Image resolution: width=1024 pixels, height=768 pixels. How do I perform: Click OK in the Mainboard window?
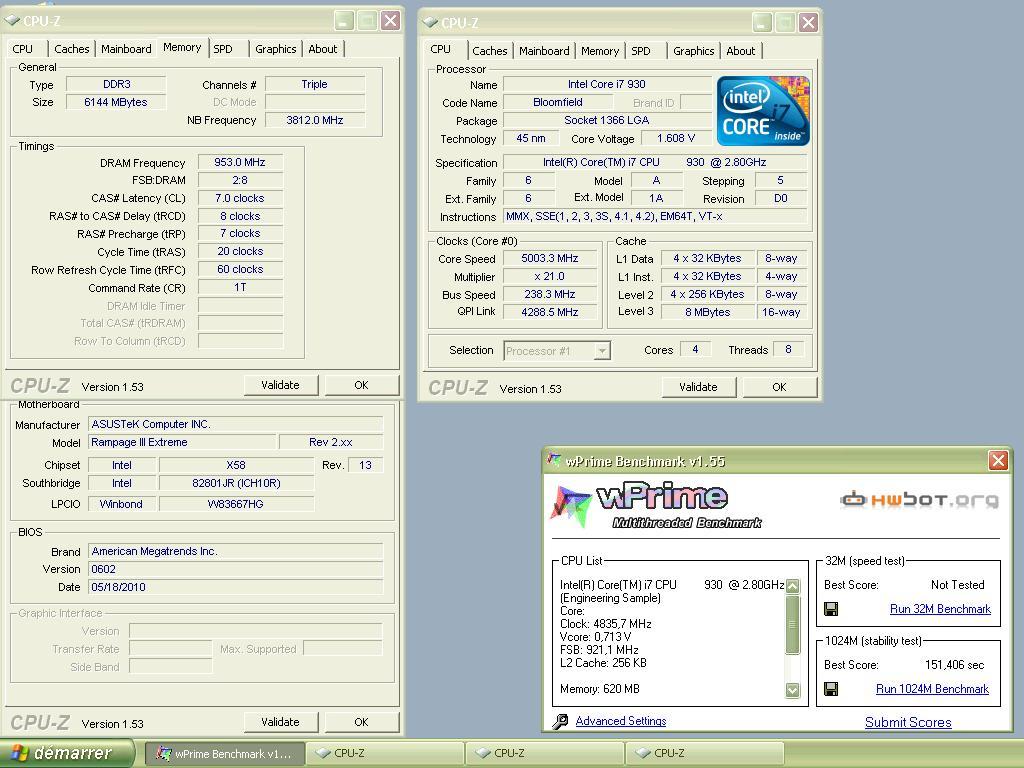[361, 722]
